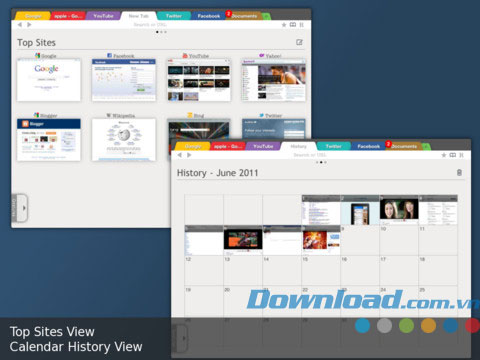Click the back arrow in the Top Sites window

[20, 25]
